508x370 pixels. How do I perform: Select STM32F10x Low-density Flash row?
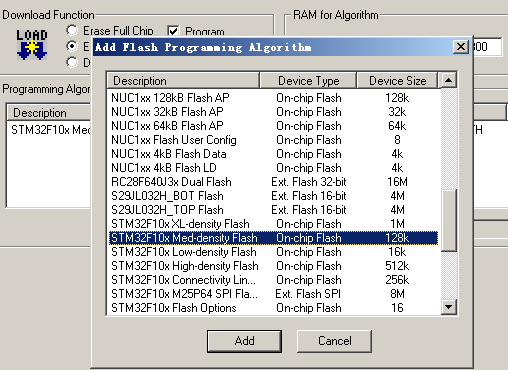[273, 252]
